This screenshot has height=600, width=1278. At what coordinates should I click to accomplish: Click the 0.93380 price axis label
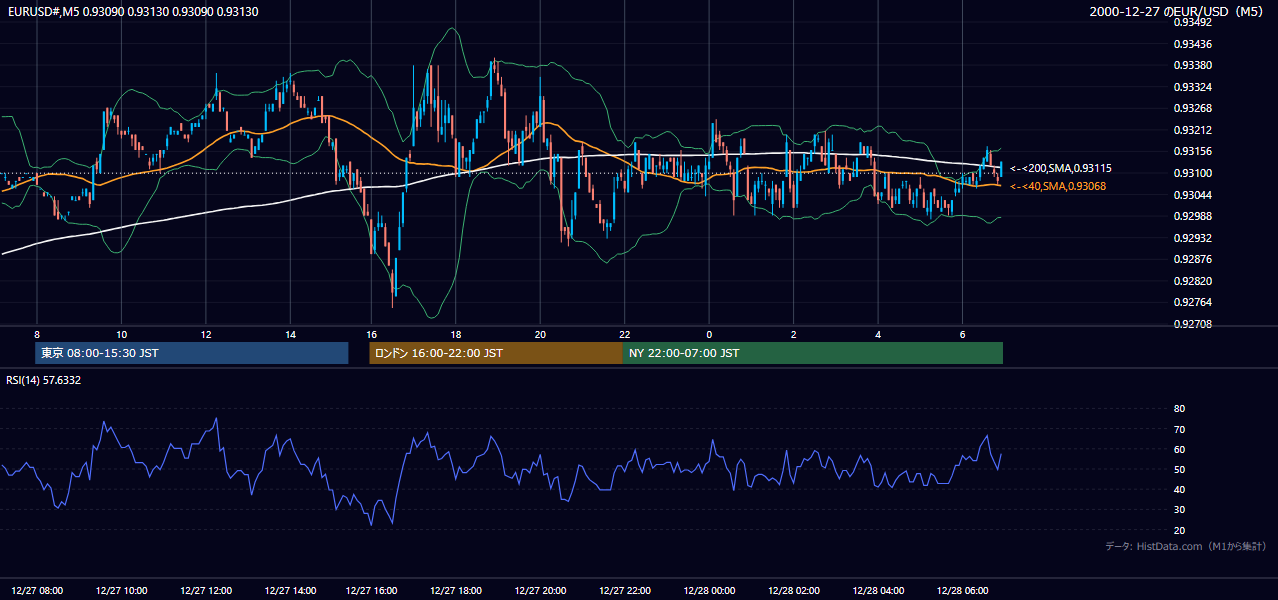pyautogui.click(x=1192, y=66)
